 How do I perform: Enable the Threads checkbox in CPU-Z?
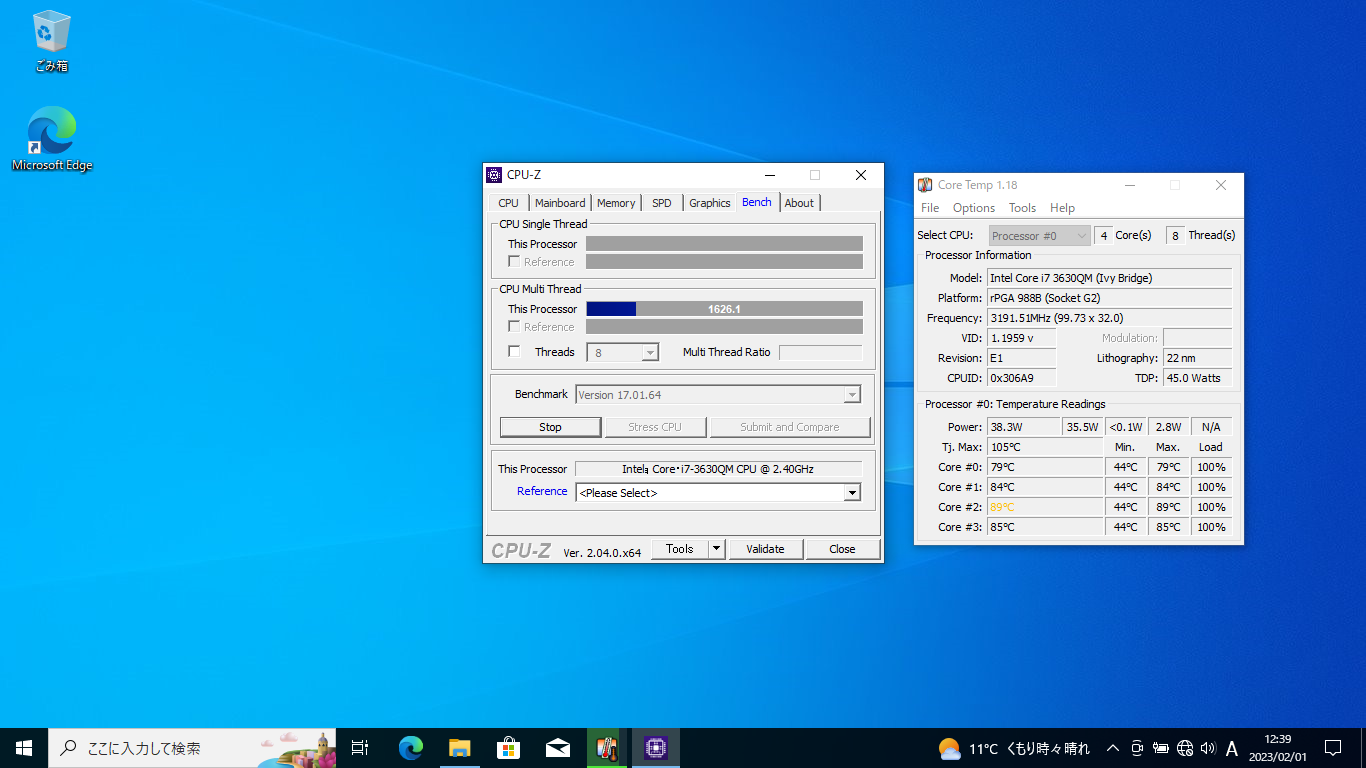pyautogui.click(x=514, y=352)
